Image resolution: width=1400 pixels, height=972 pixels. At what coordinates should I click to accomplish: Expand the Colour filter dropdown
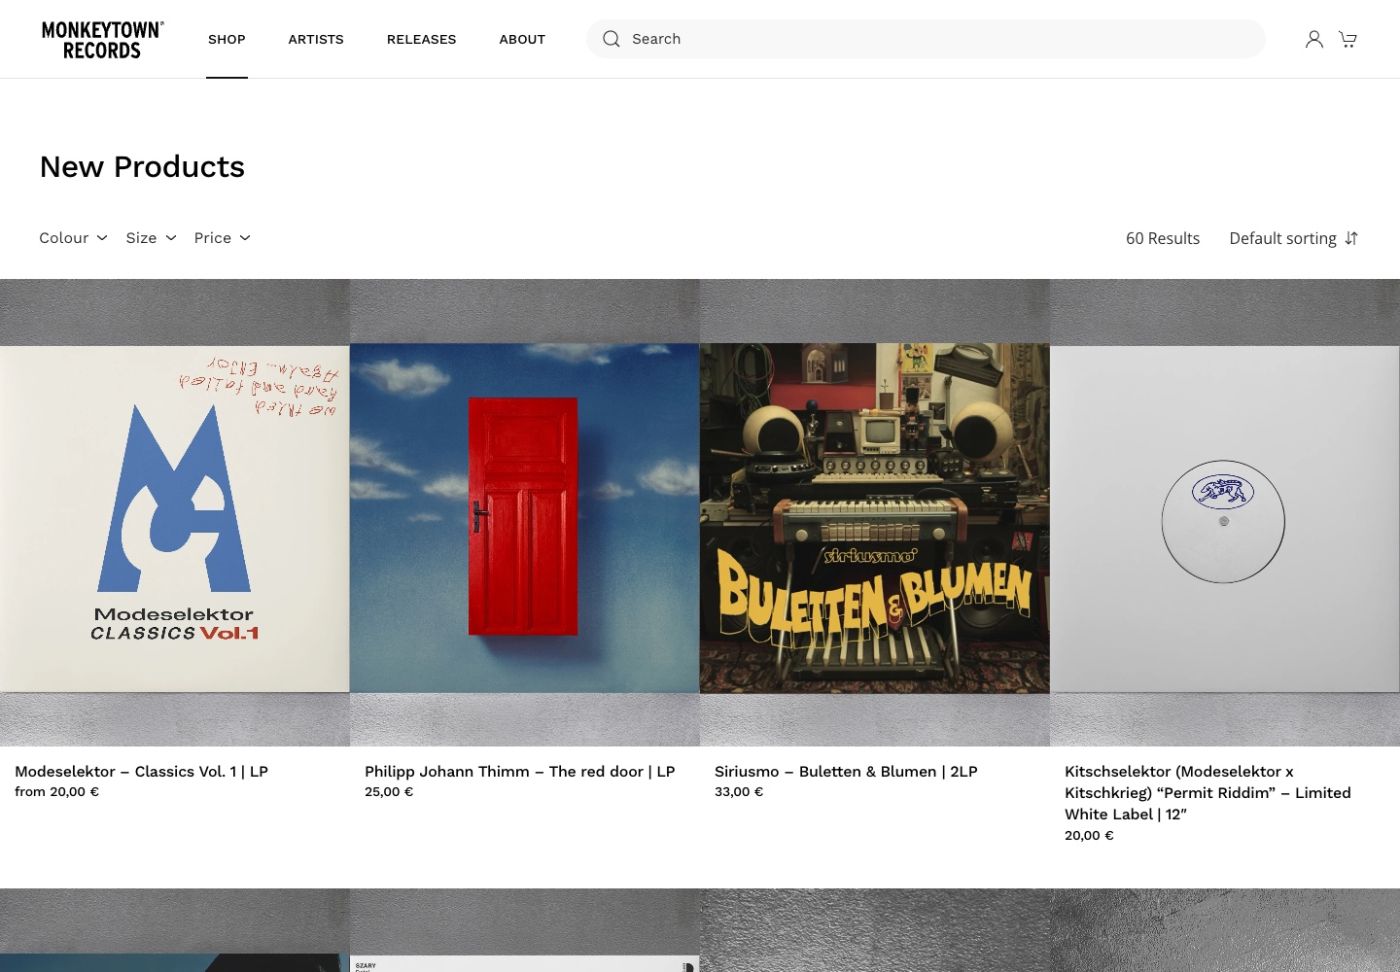pos(73,238)
